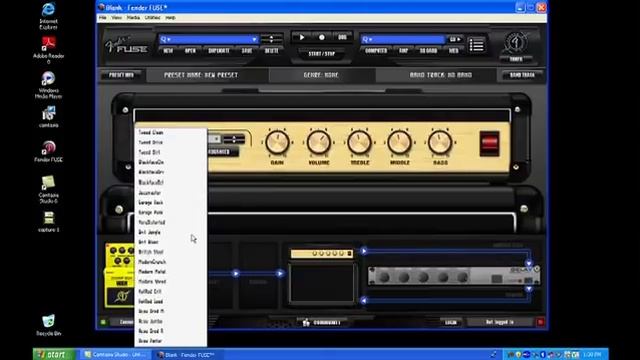The width and height of the screenshot is (640, 360).
Task: Click the media search field on the right
Action: click(402, 40)
